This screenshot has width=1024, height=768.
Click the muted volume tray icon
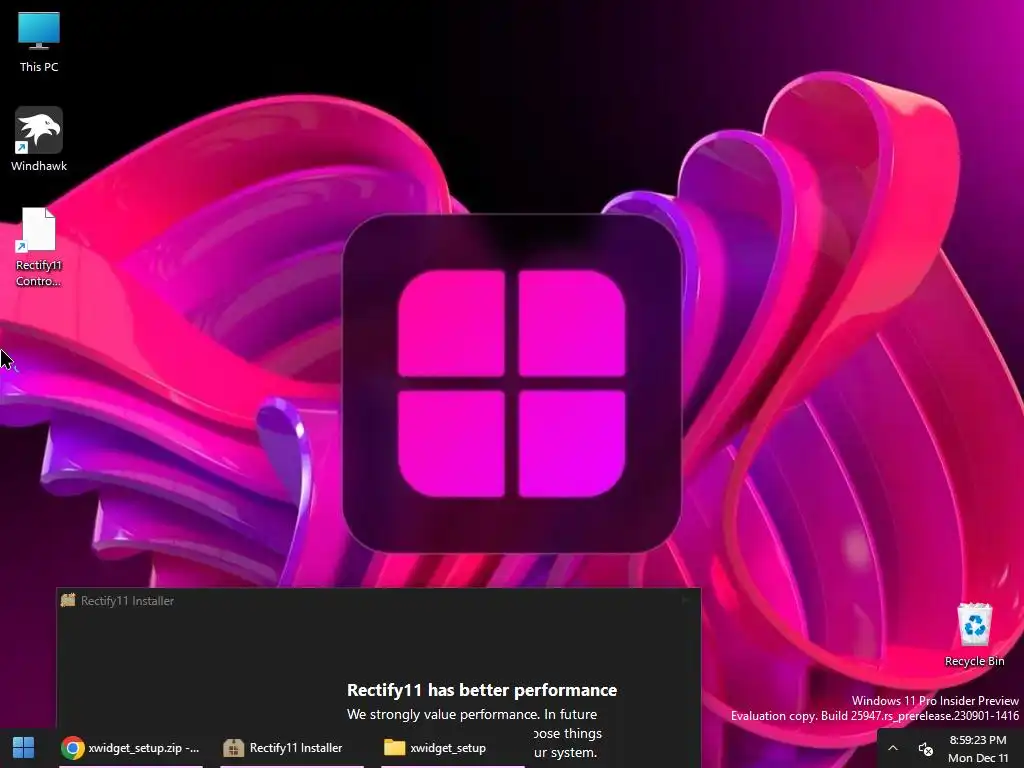pyautogui.click(x=925, y=748)
